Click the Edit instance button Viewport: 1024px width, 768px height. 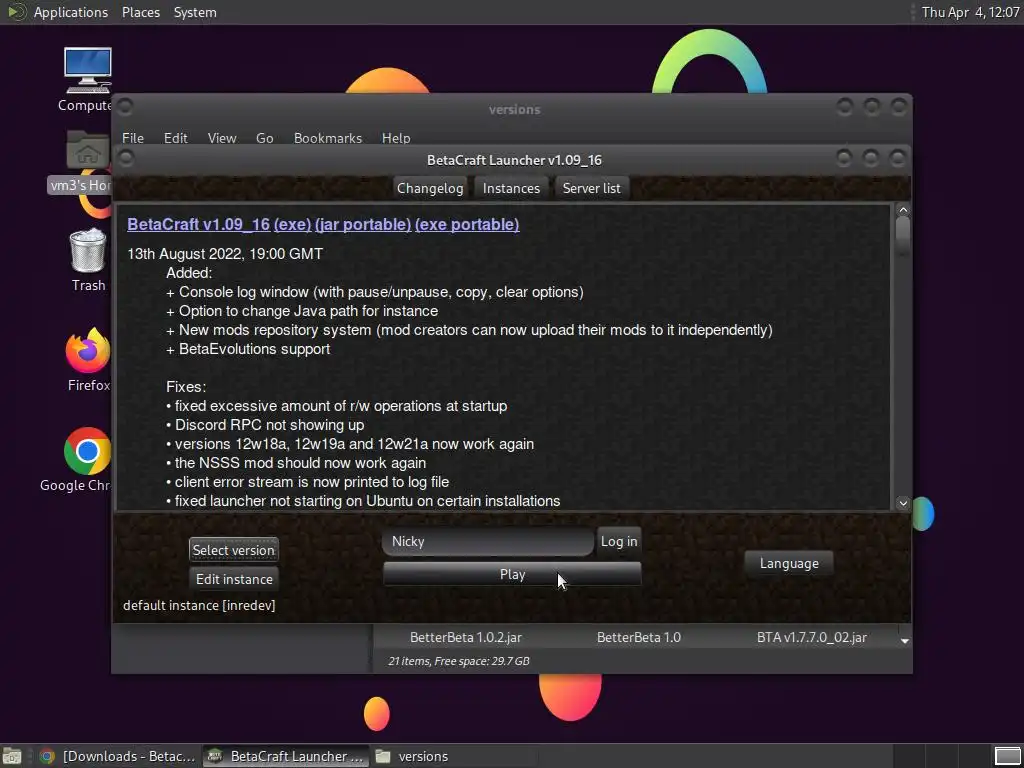[x=234, y=579]
